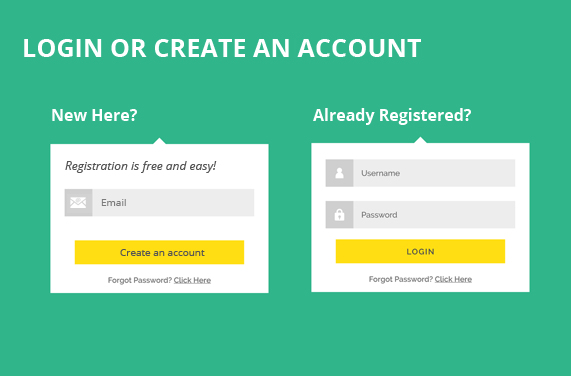The height and width of the screenshot is (376, 571).
Task: Click the Password placeholder text
Action: pos(379,215)
